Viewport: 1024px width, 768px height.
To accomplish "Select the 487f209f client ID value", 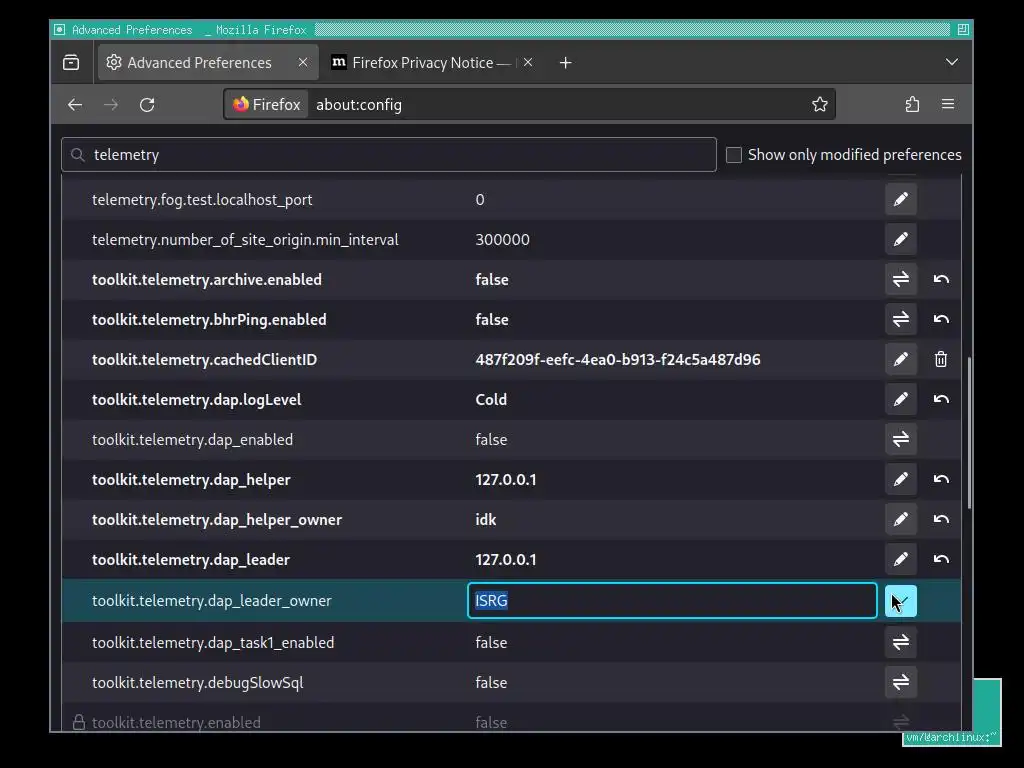I will coord(618,360).
